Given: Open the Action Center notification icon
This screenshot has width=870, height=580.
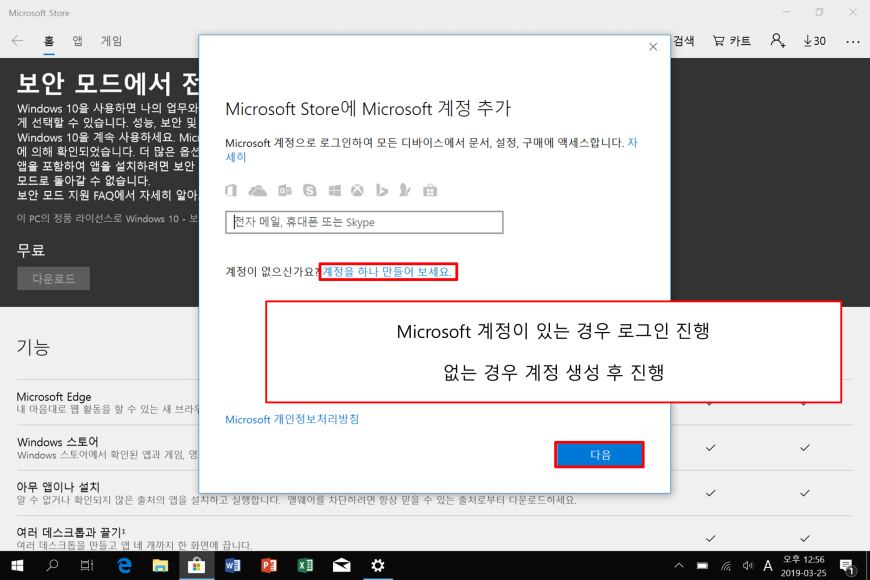Looking at the screenshot, I should (x=847, y=566).
